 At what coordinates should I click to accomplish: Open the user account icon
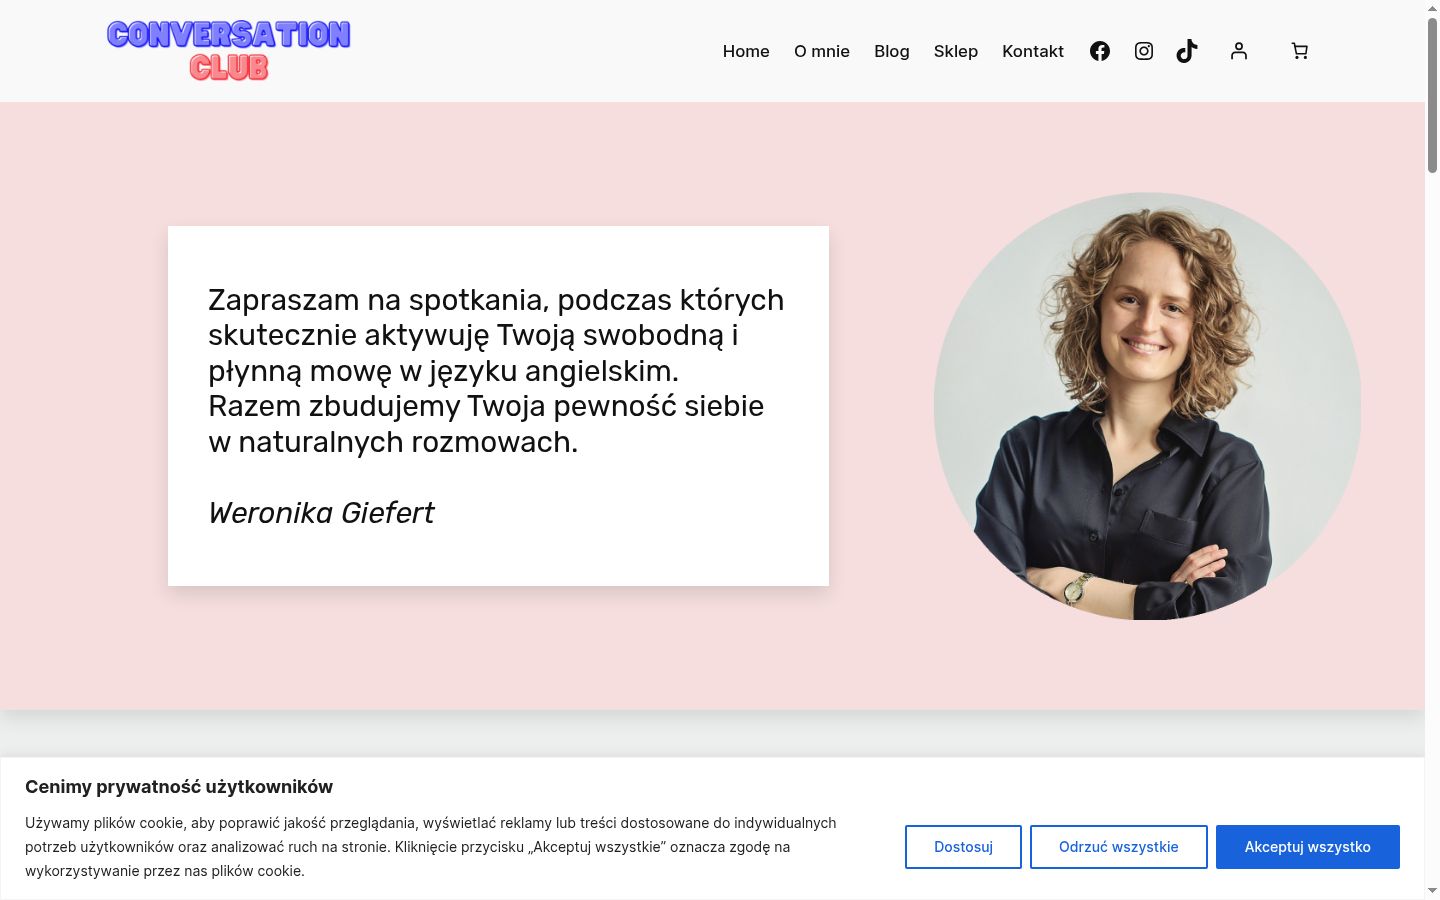(x=1239, y=51)
